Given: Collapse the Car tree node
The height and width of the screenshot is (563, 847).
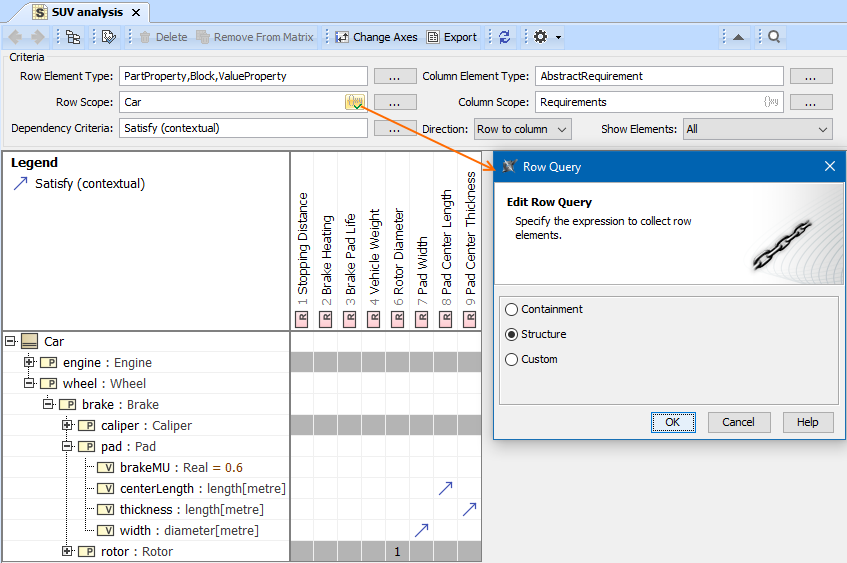Looking at the screenshot, I should click(x=10, y=341).
